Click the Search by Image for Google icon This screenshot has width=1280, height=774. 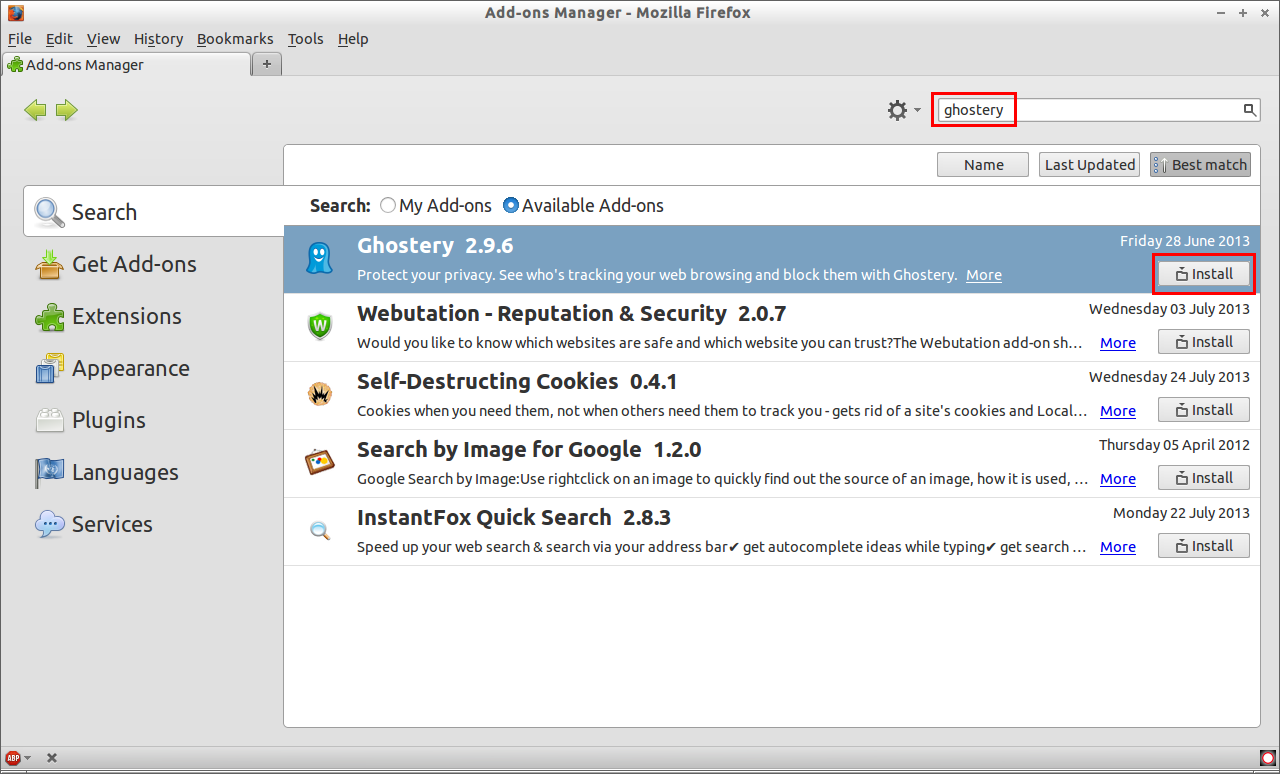[319, 462]
